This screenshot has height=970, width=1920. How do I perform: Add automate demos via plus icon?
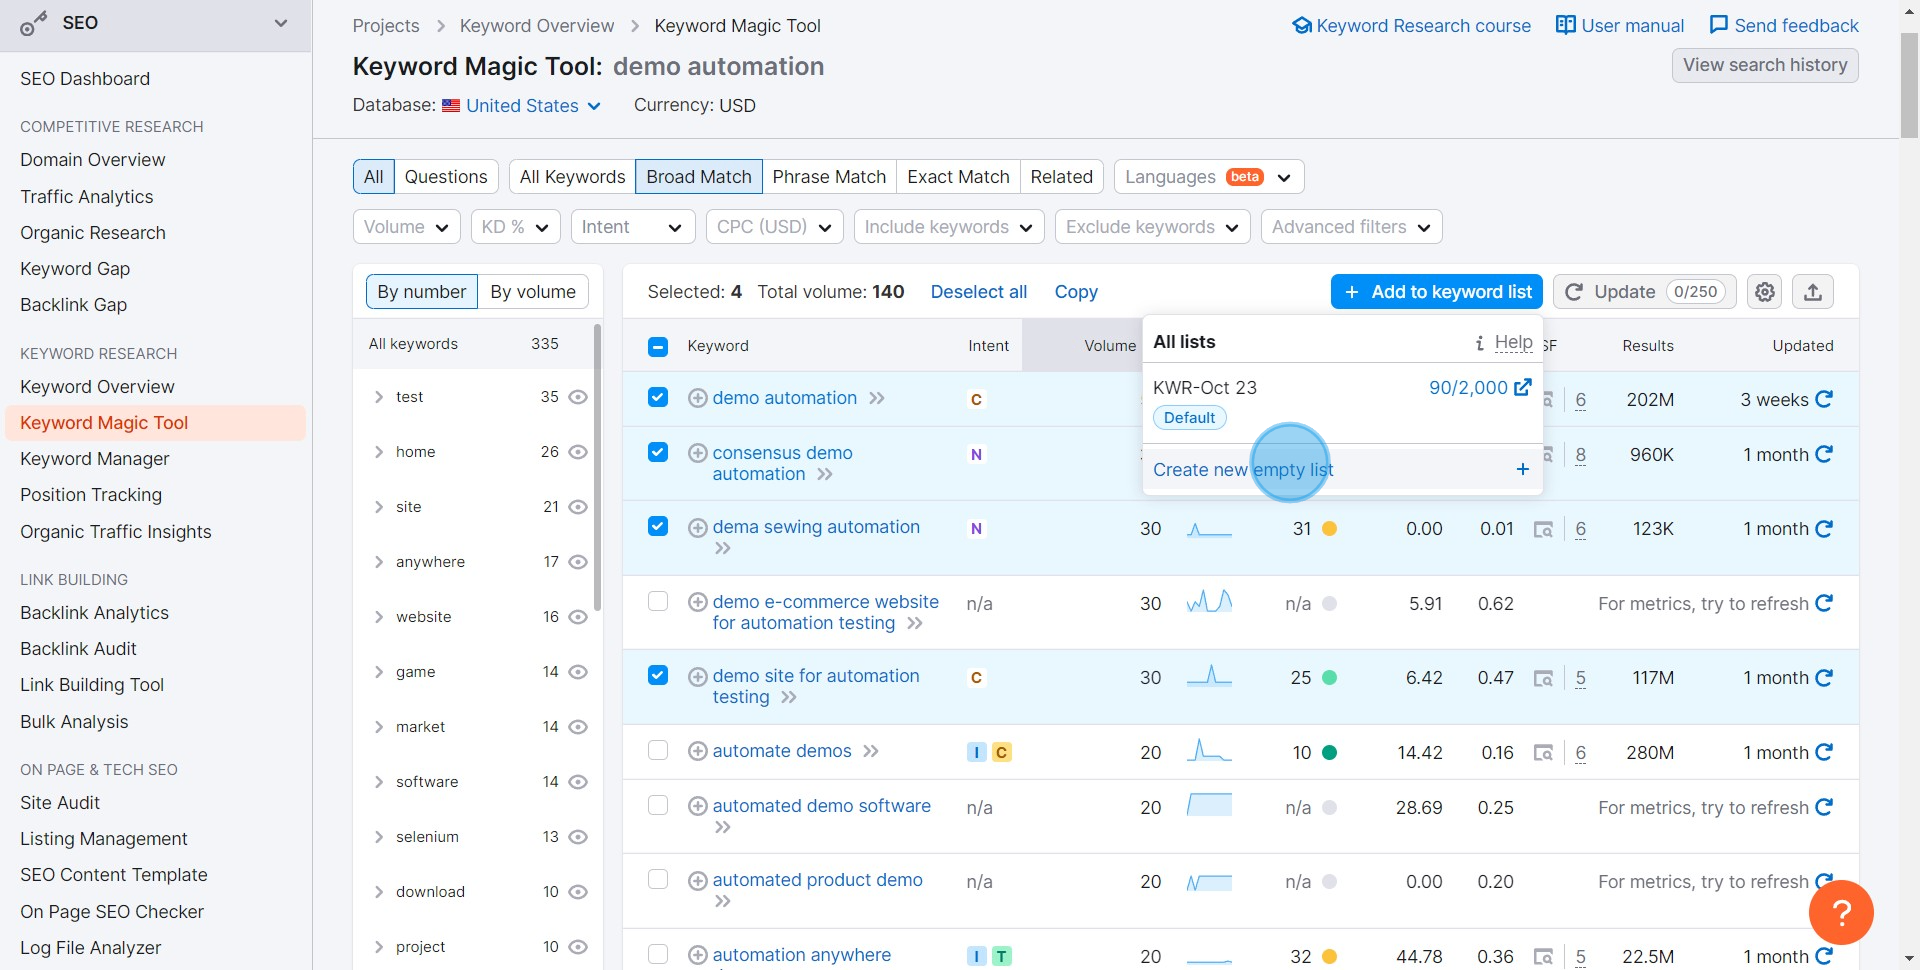(698, 751)
